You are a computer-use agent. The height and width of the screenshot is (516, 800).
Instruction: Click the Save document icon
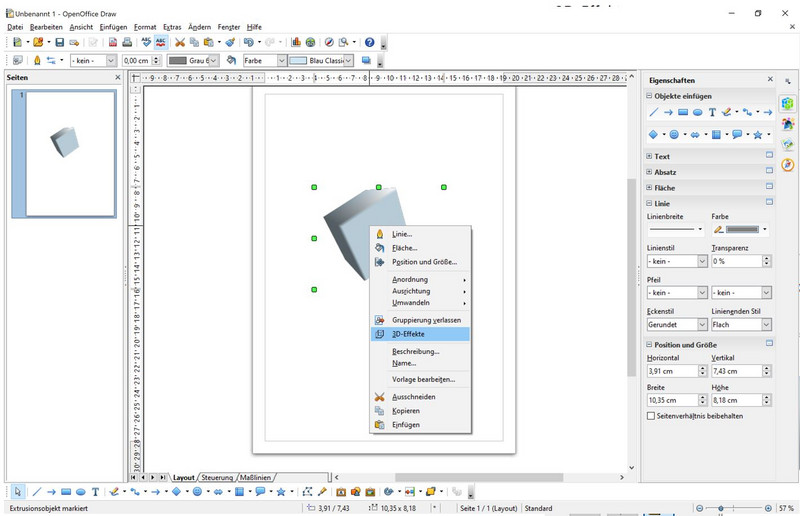coord(60,43)
